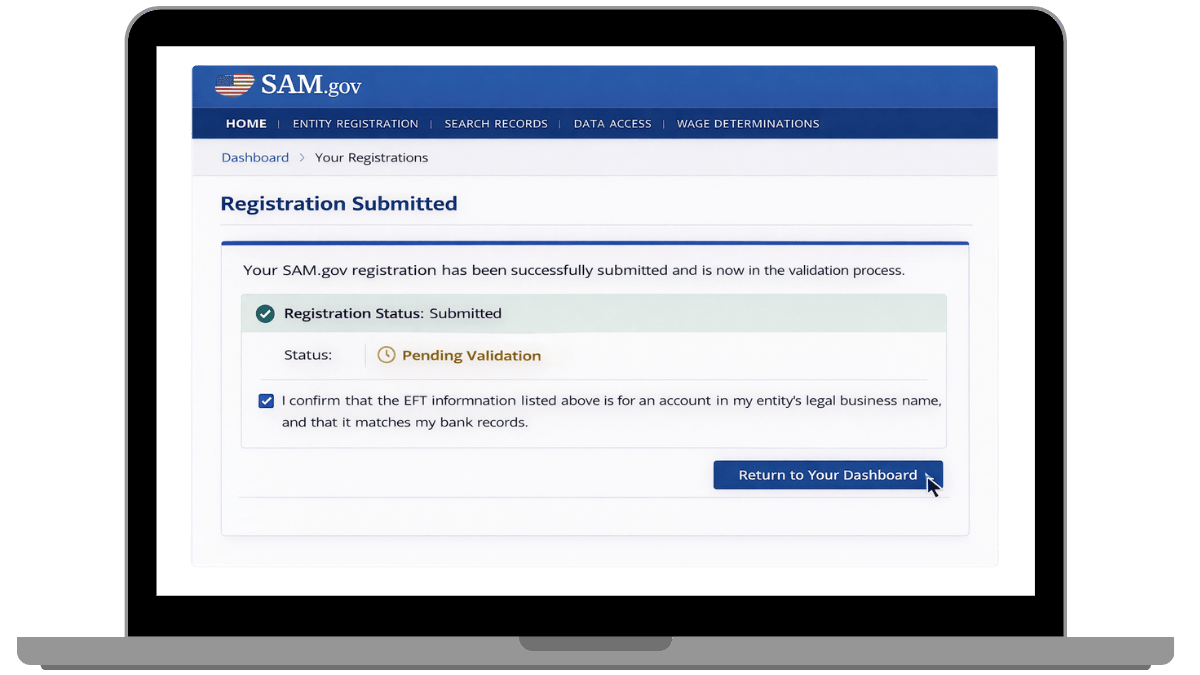The image size is (1200, 675).
Task: Follow the Dashboard breadcrumb link
Action: click(255, 157)
